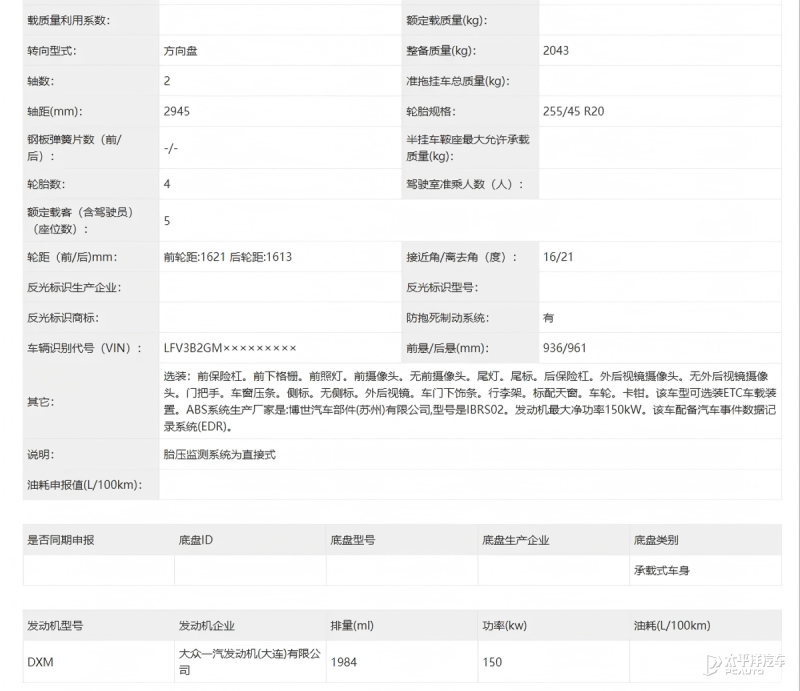Select the power value 150
Image resolution: width=800 pixels, height=691 pixels.
491,662
